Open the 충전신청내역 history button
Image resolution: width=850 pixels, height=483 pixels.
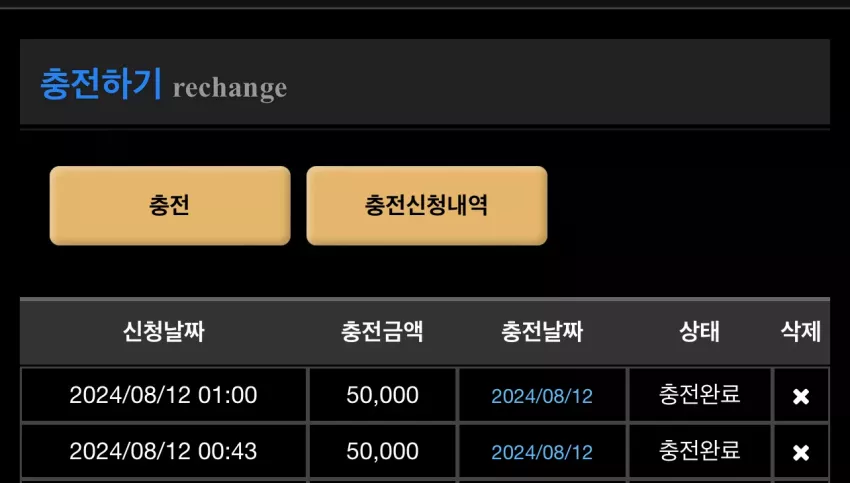click(427, 205)
